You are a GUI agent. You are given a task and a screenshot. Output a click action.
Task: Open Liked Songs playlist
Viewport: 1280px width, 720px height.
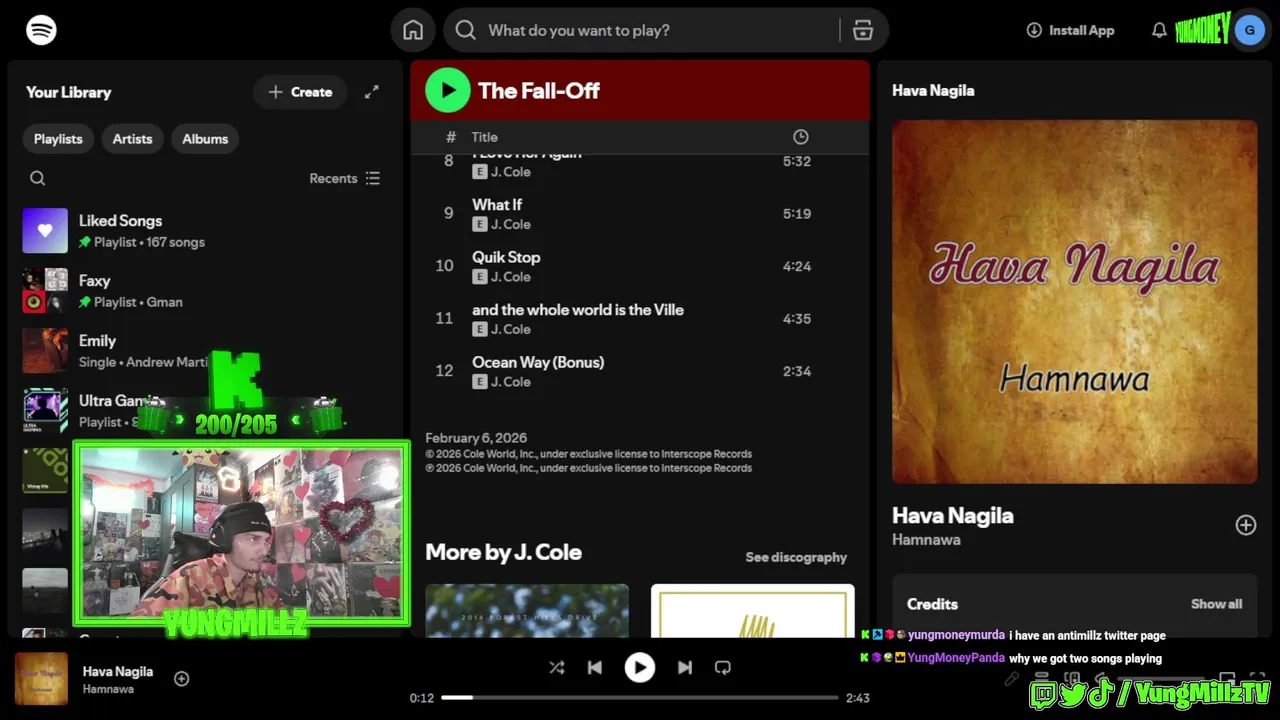(x=205, y=231)
